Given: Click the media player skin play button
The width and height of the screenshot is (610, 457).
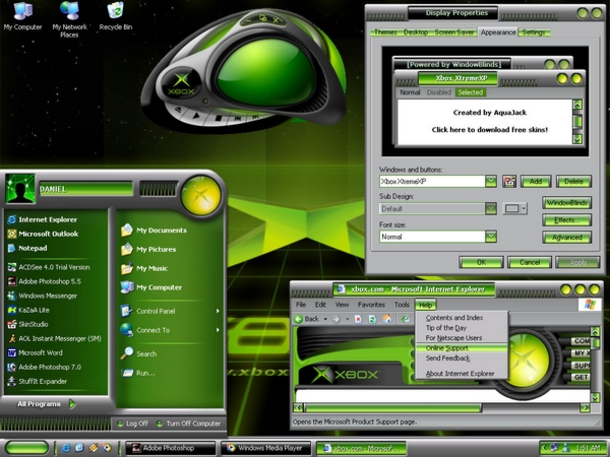Looking at the screenshot, I should click(x=196, y=115).
